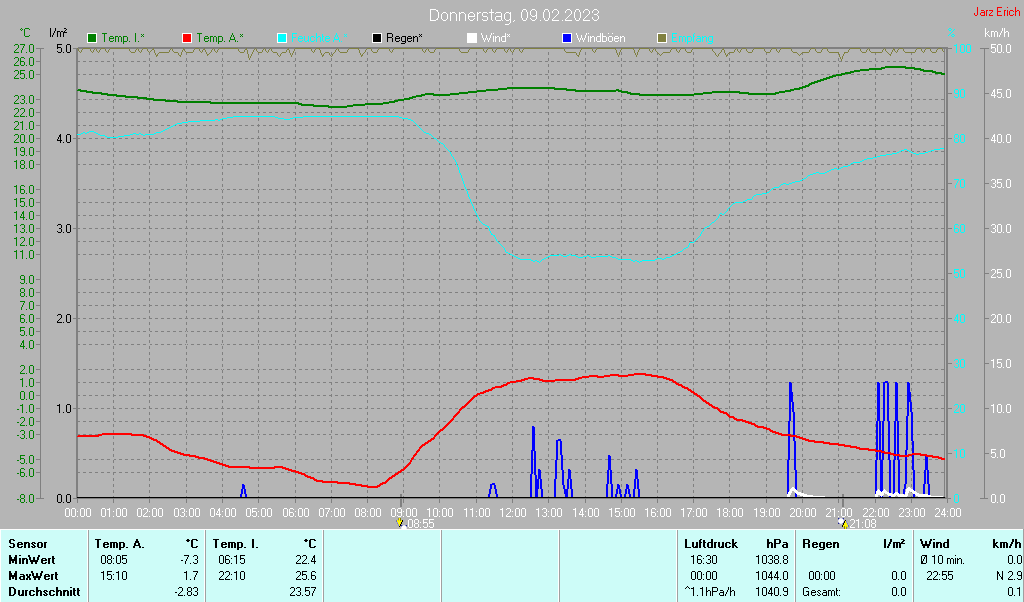This screenshot has width=1024, height=602.
Task: Select the Temp. I.* legend label
Action: [123, 39]
